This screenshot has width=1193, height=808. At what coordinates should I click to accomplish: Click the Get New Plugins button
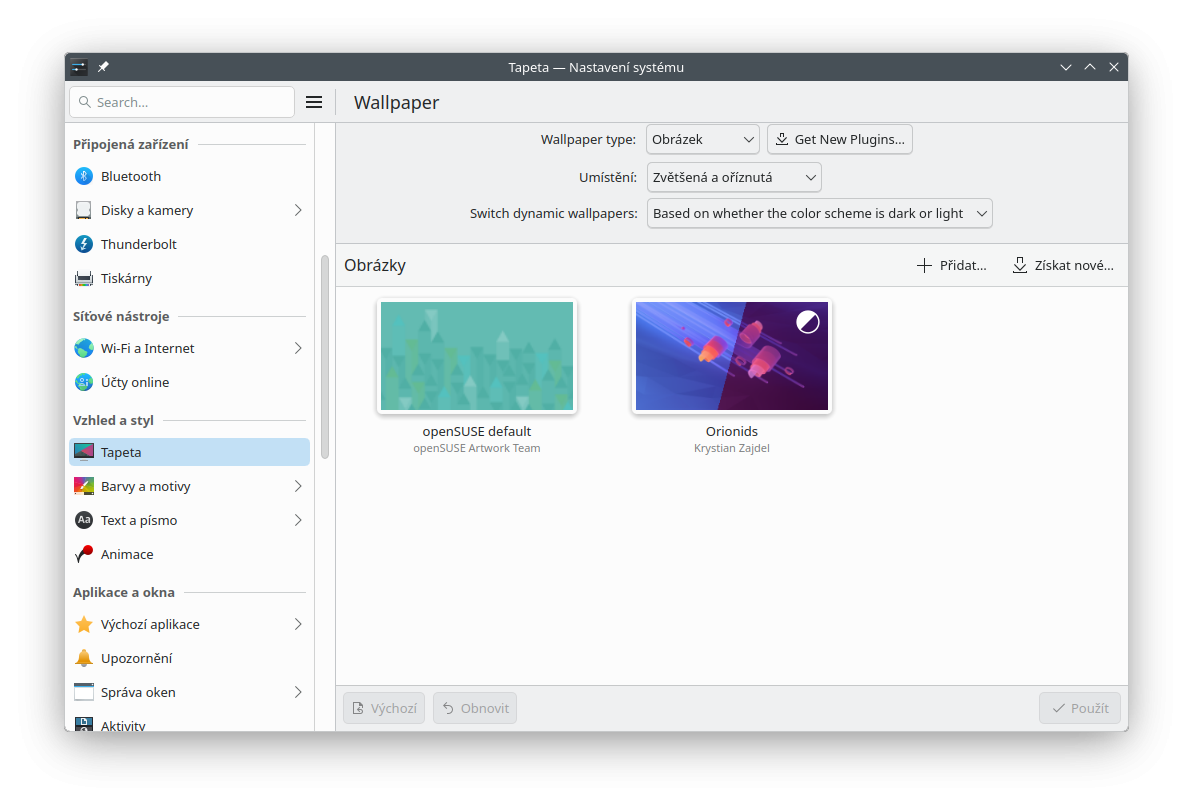[839, 140]
